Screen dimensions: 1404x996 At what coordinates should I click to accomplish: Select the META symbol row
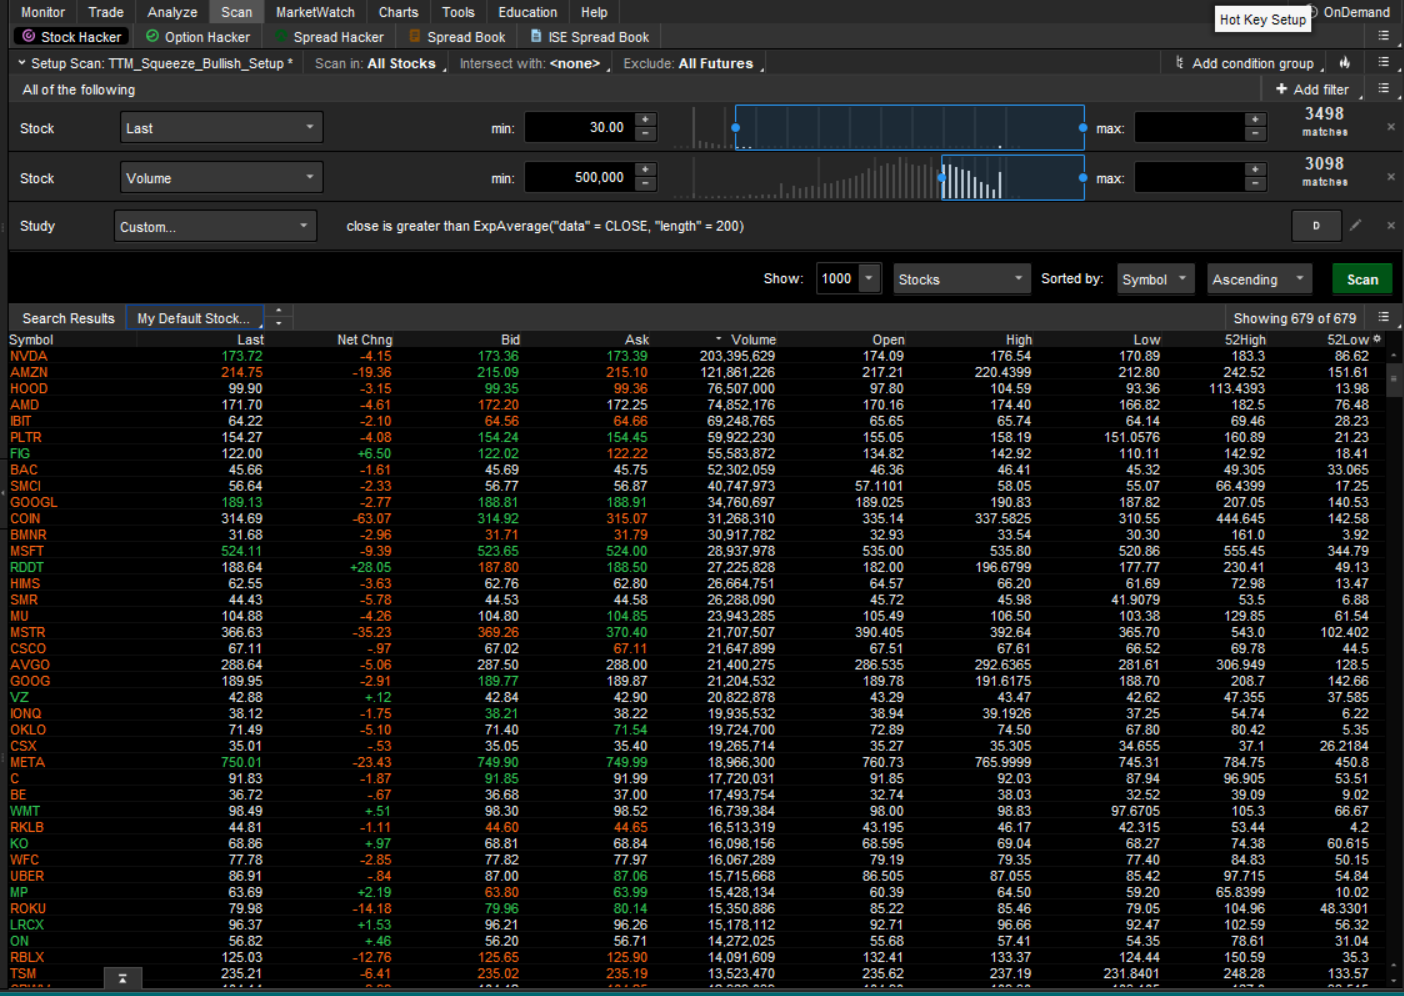pyautogui.click(x=698, y=762)
